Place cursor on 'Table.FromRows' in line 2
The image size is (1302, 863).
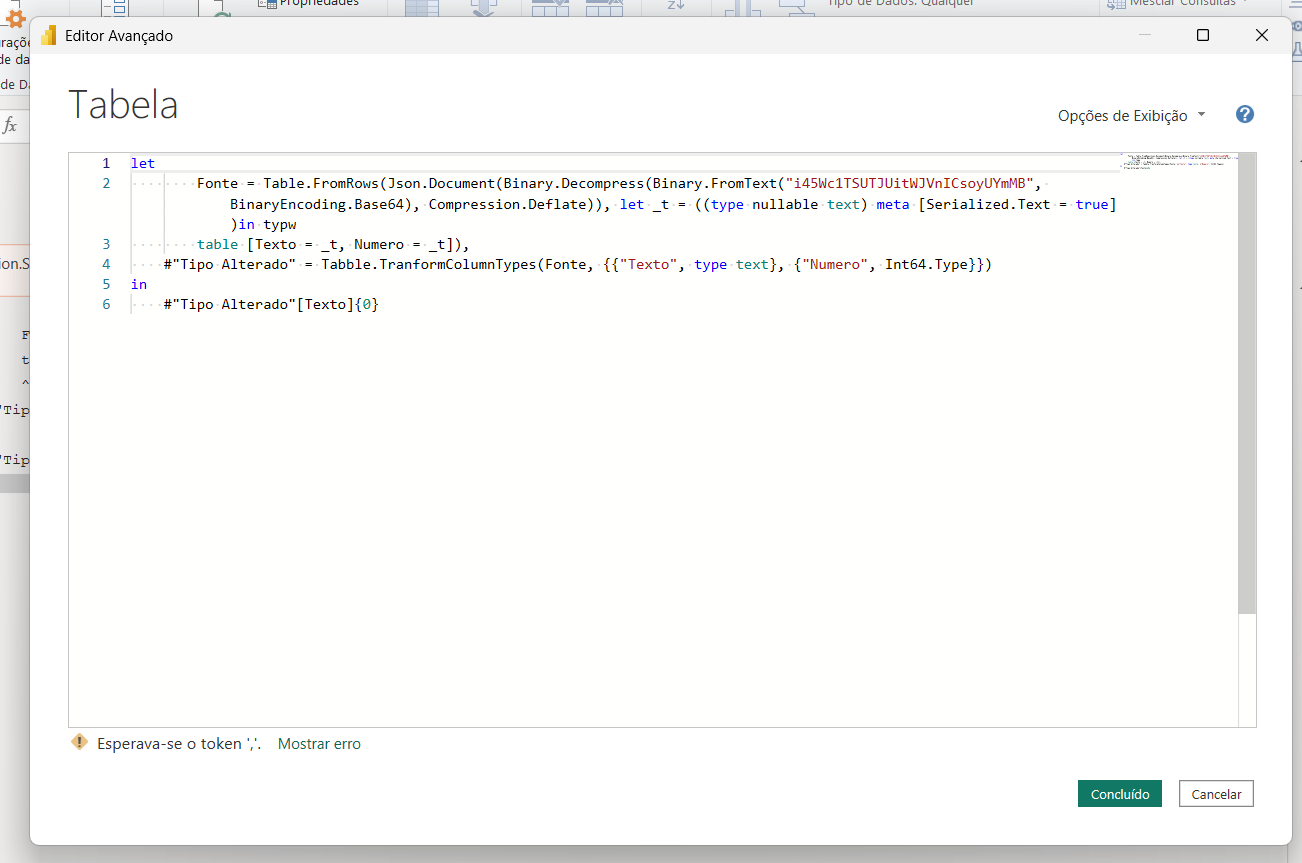click(321, 184)
